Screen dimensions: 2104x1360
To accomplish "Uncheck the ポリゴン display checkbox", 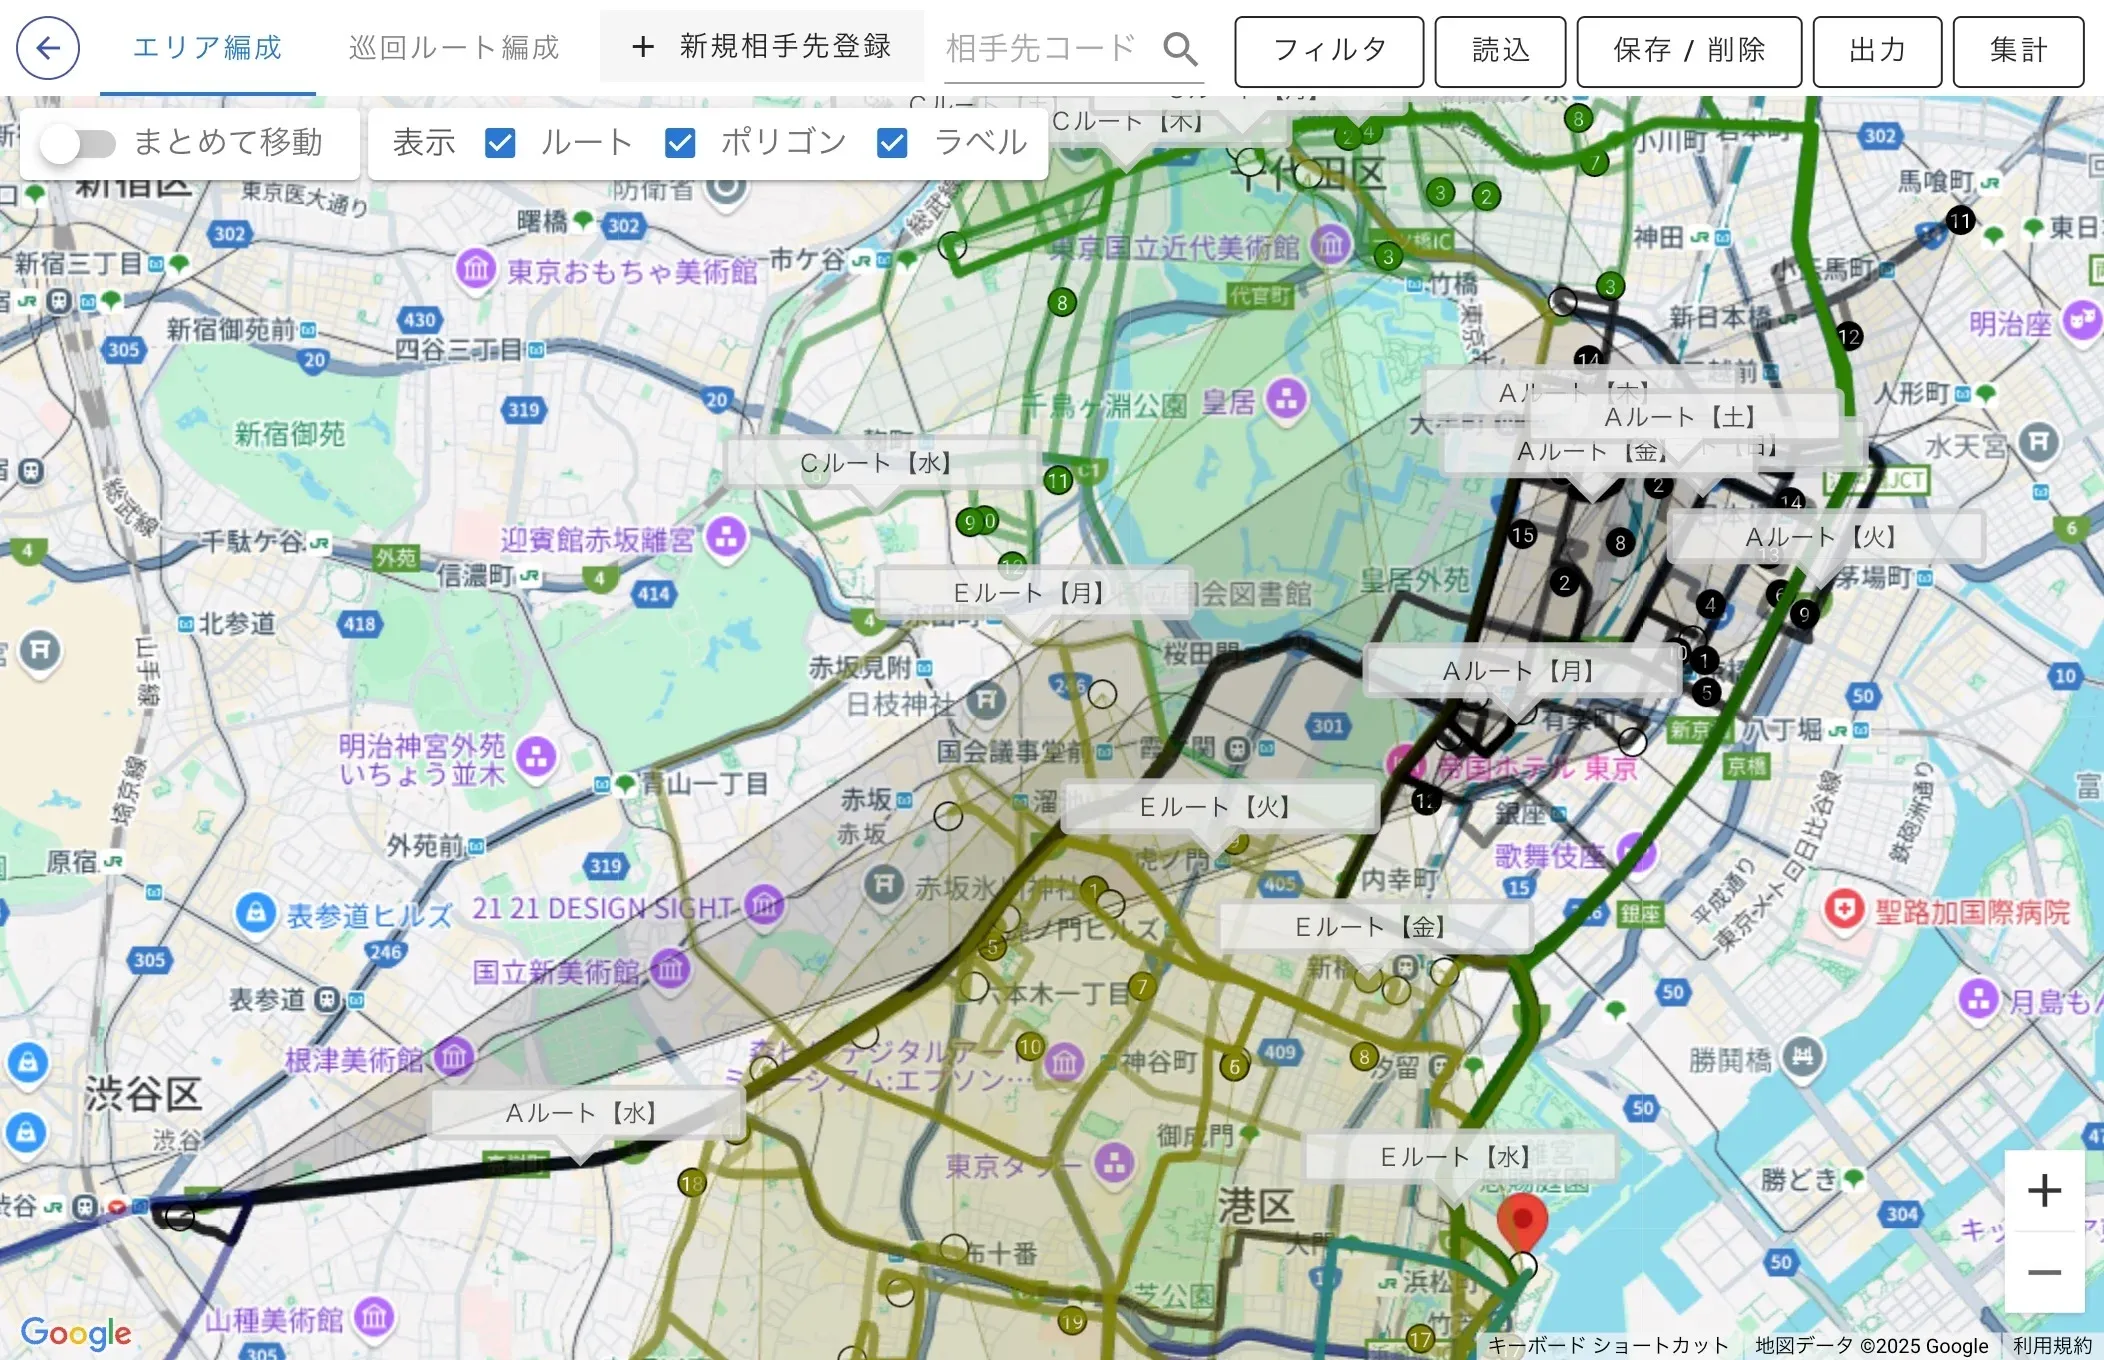I will [680, 143].
